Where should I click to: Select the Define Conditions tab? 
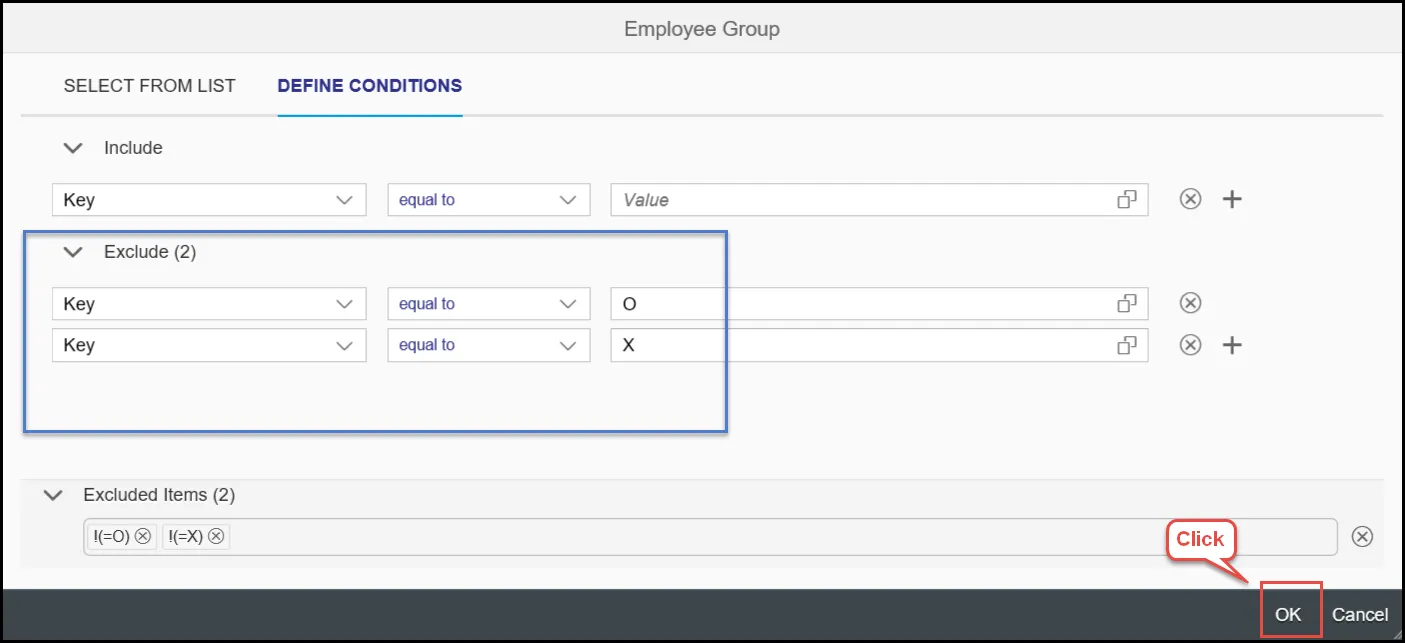coord(369,86)
